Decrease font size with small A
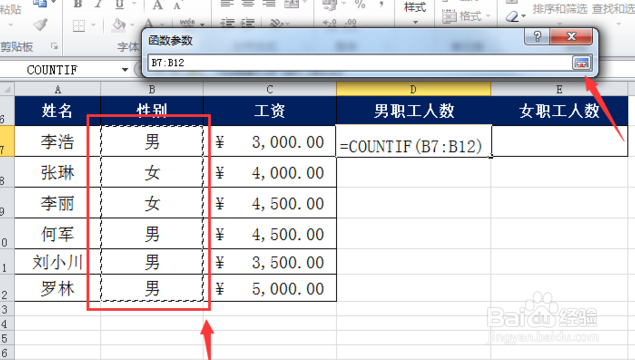The width and height of the screenshot is (635, 360). [177, 5]
